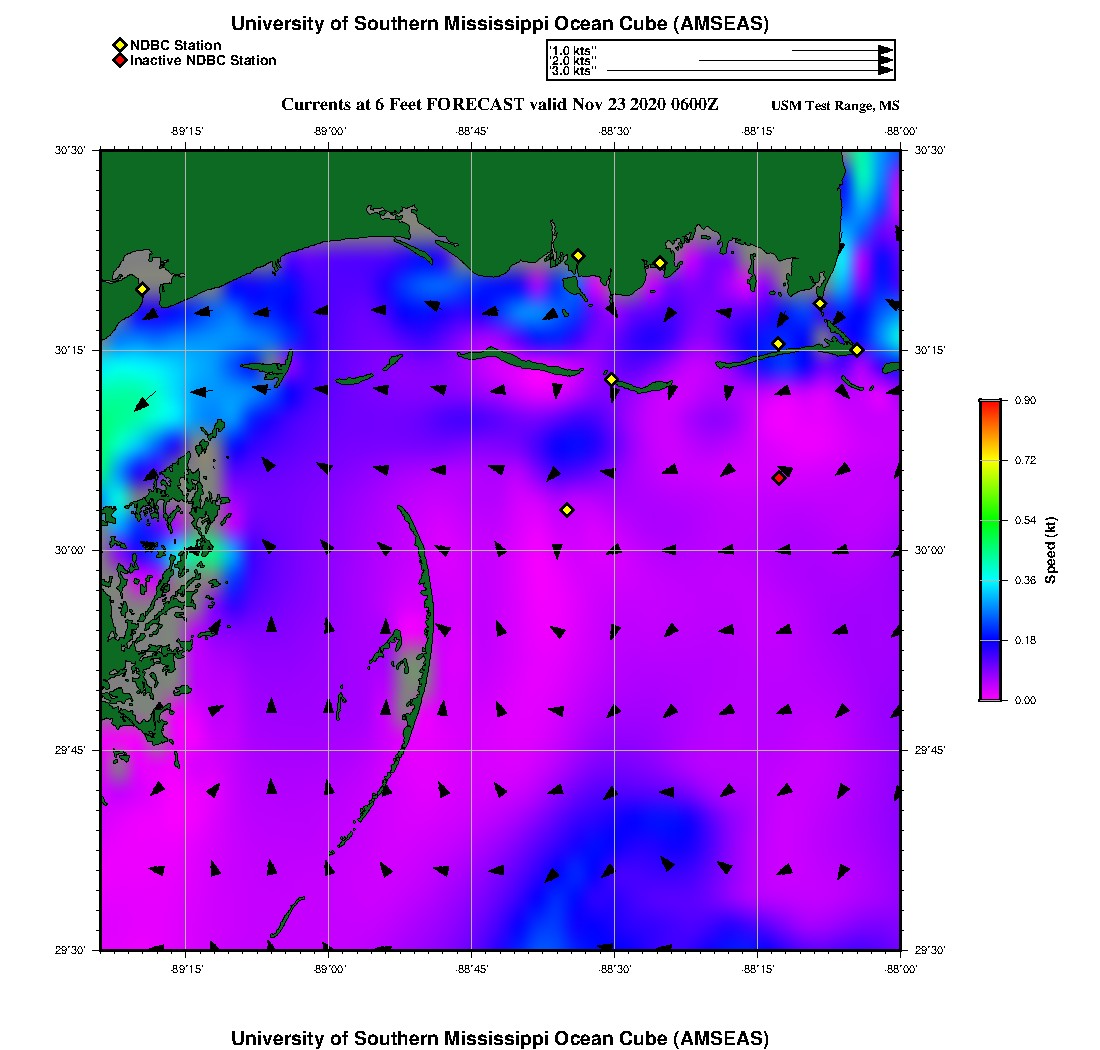Select the red inactive station marker on the map

point(779,478)
